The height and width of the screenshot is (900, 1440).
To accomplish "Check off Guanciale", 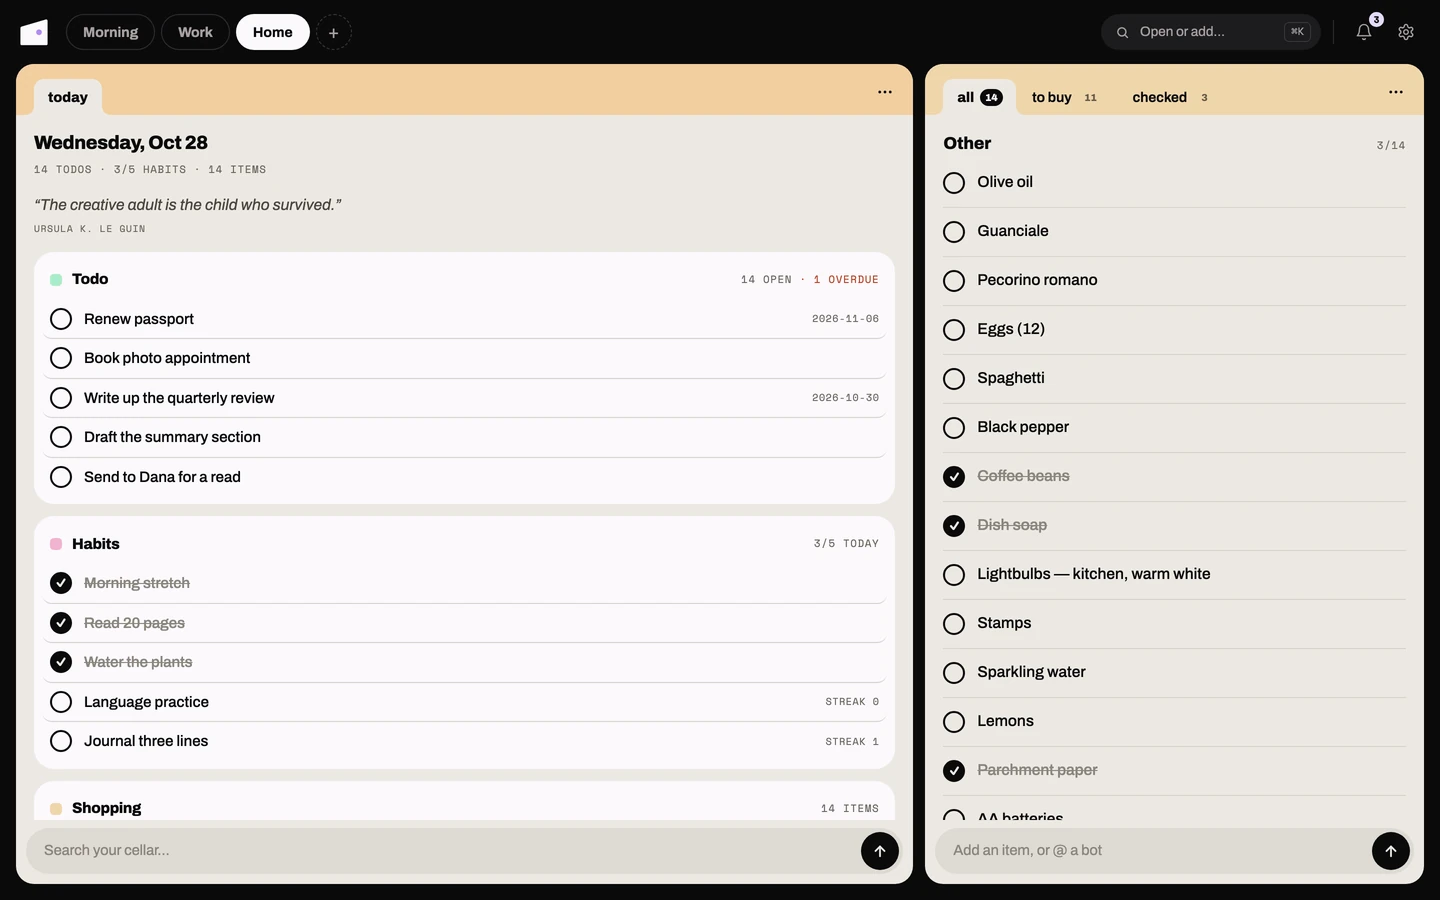I will (x=954, y=232).
